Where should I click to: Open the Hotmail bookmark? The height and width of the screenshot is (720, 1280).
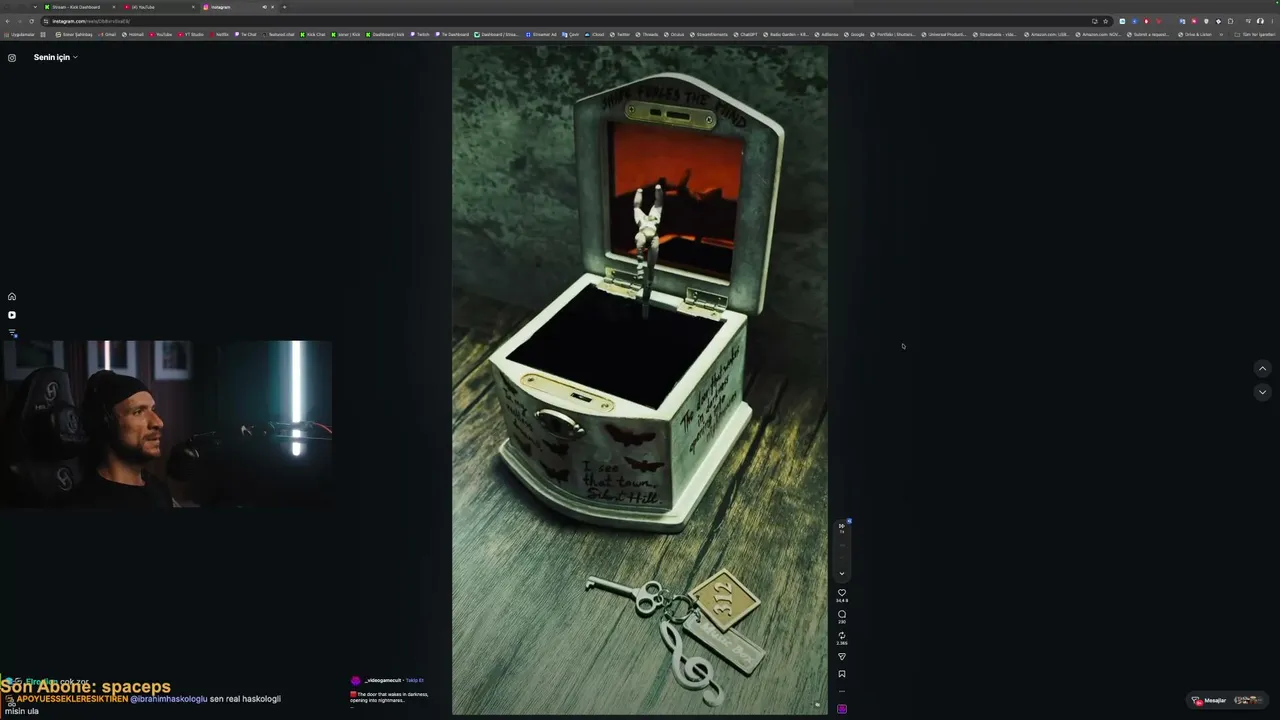[133, 34]
